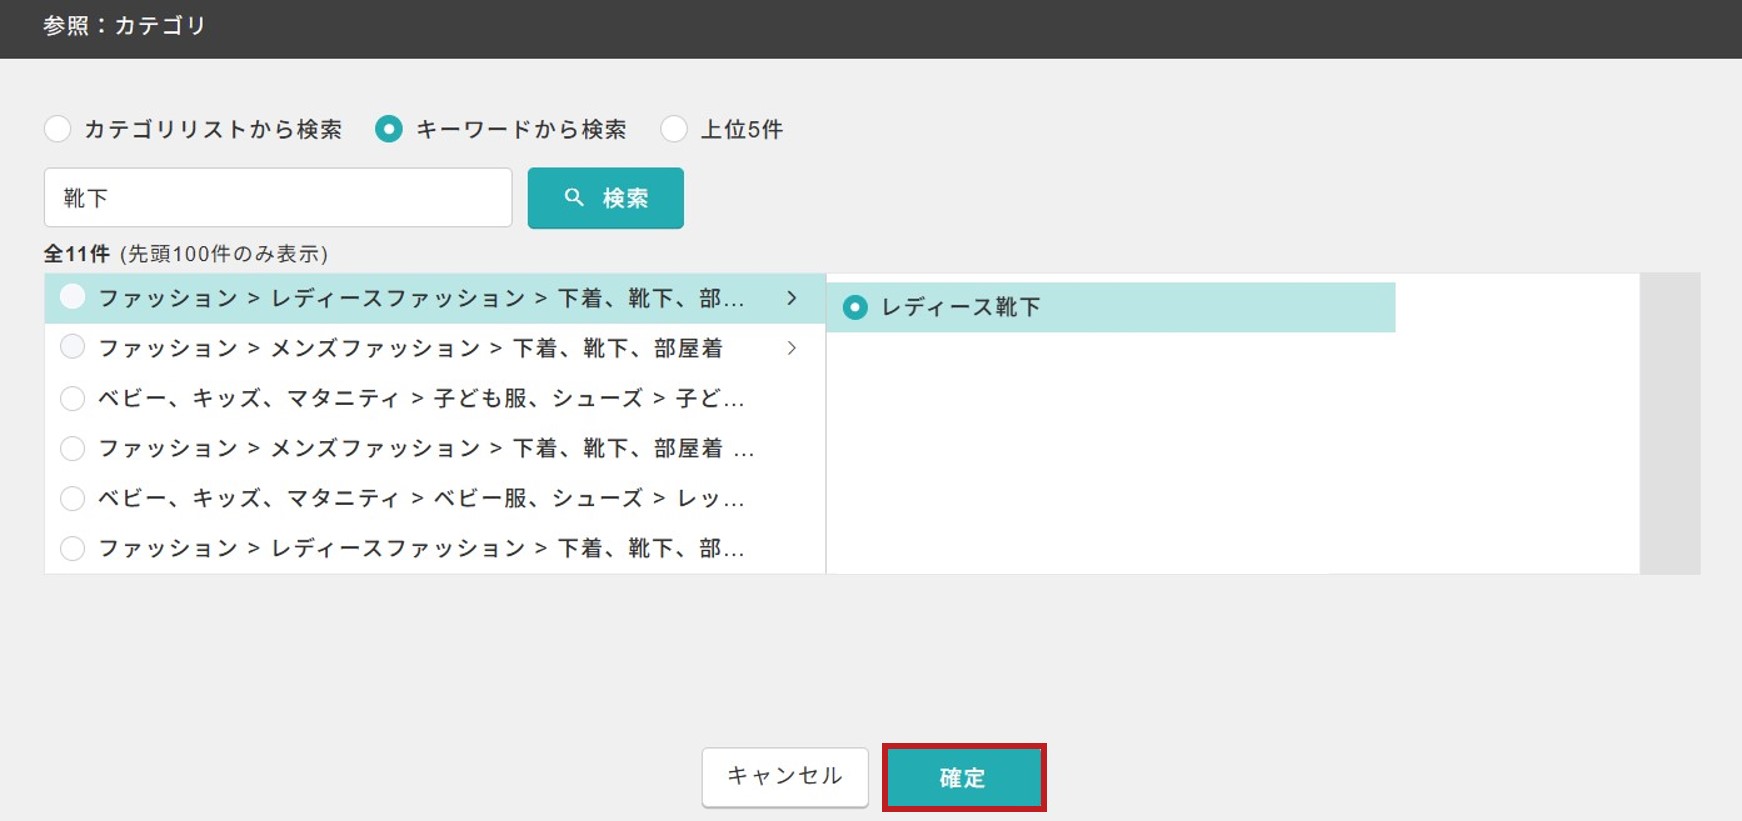Expand chevron on highlighted レディースファッション row

point(792,298)
